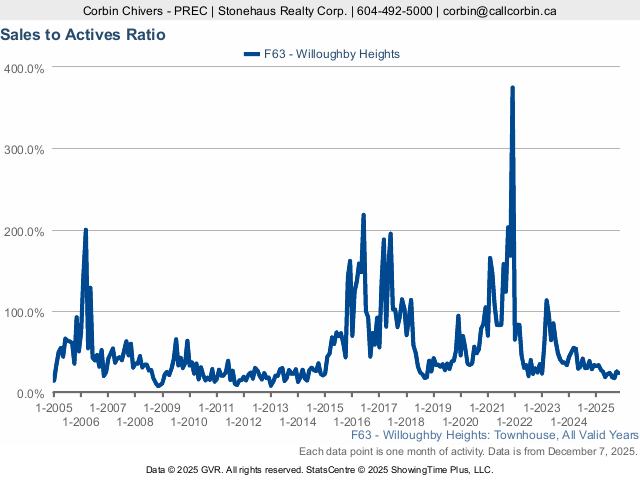Click the 200.0% y-axis label
640x480 pixels.
tap(23, 231)
